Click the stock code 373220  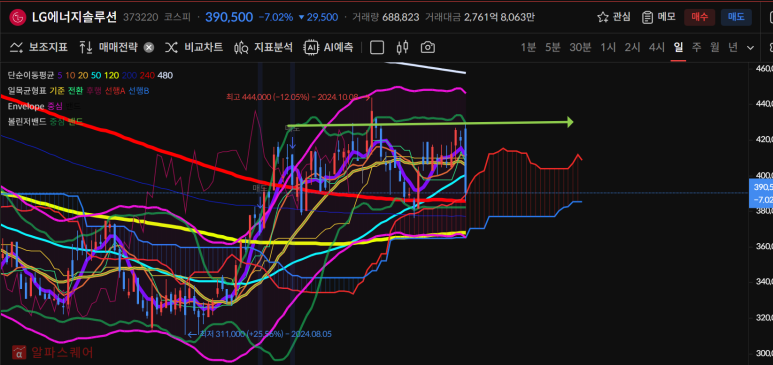tap(141, 18)
